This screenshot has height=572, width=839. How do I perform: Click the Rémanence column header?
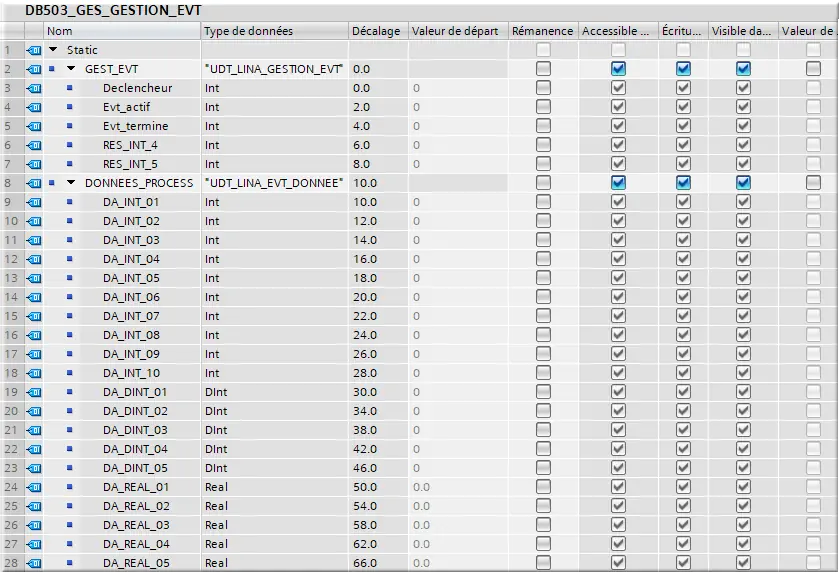tap(543, 31)
